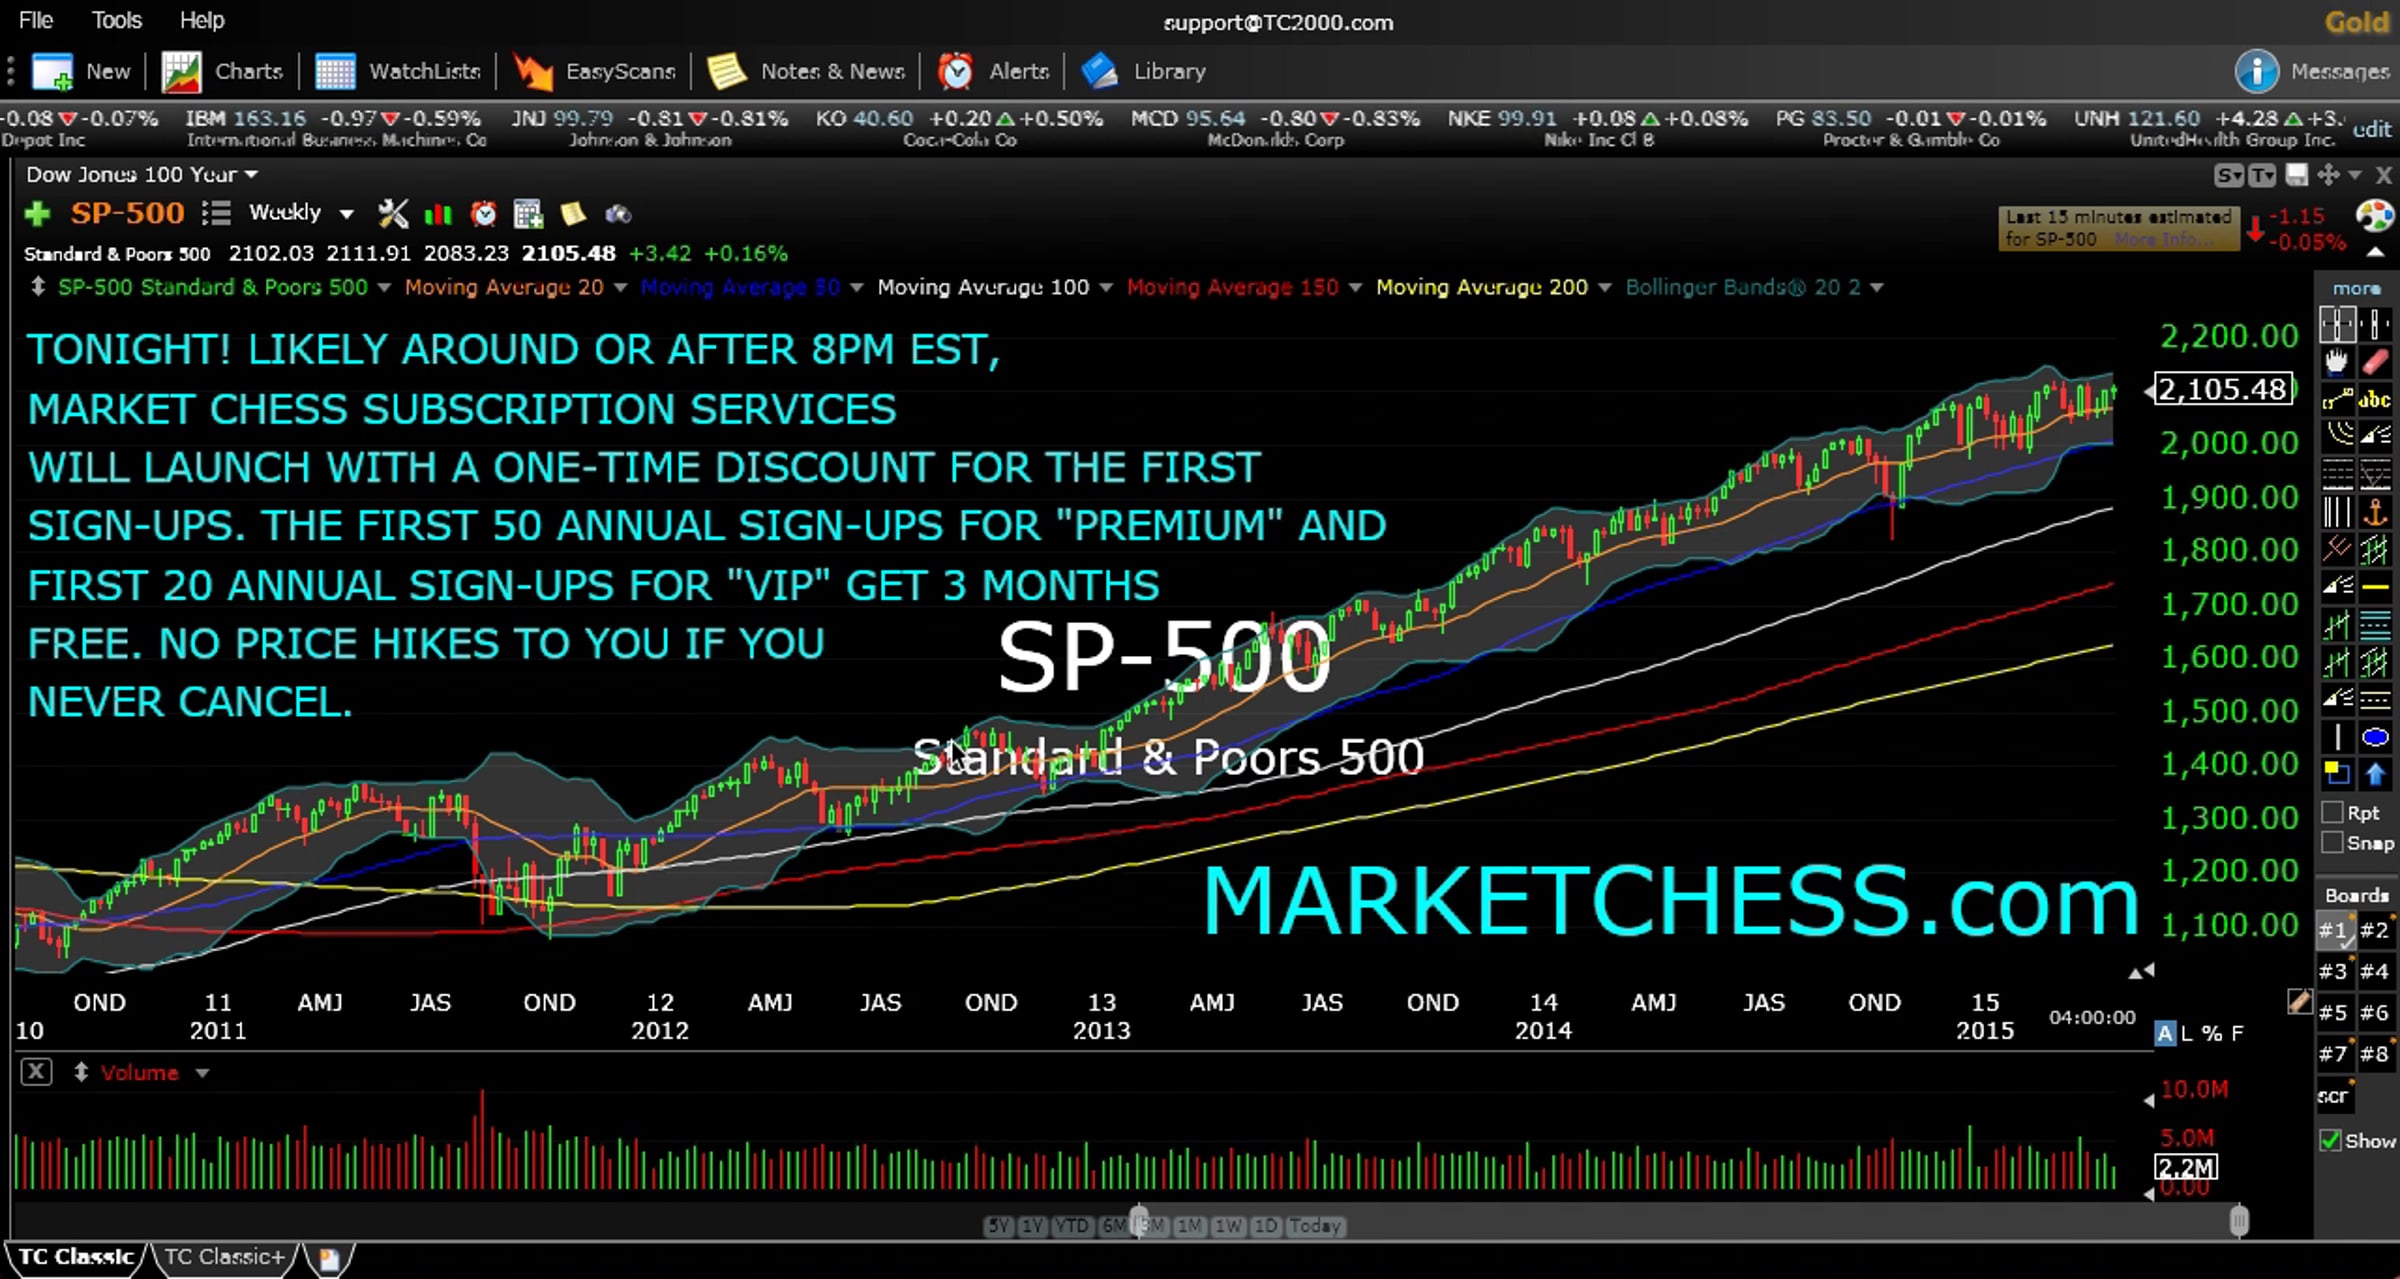The height and width of the screenshot is (1279, 2400).
Task: Click the ruler pencil icon near time axis
Action: point(2299,1000)
